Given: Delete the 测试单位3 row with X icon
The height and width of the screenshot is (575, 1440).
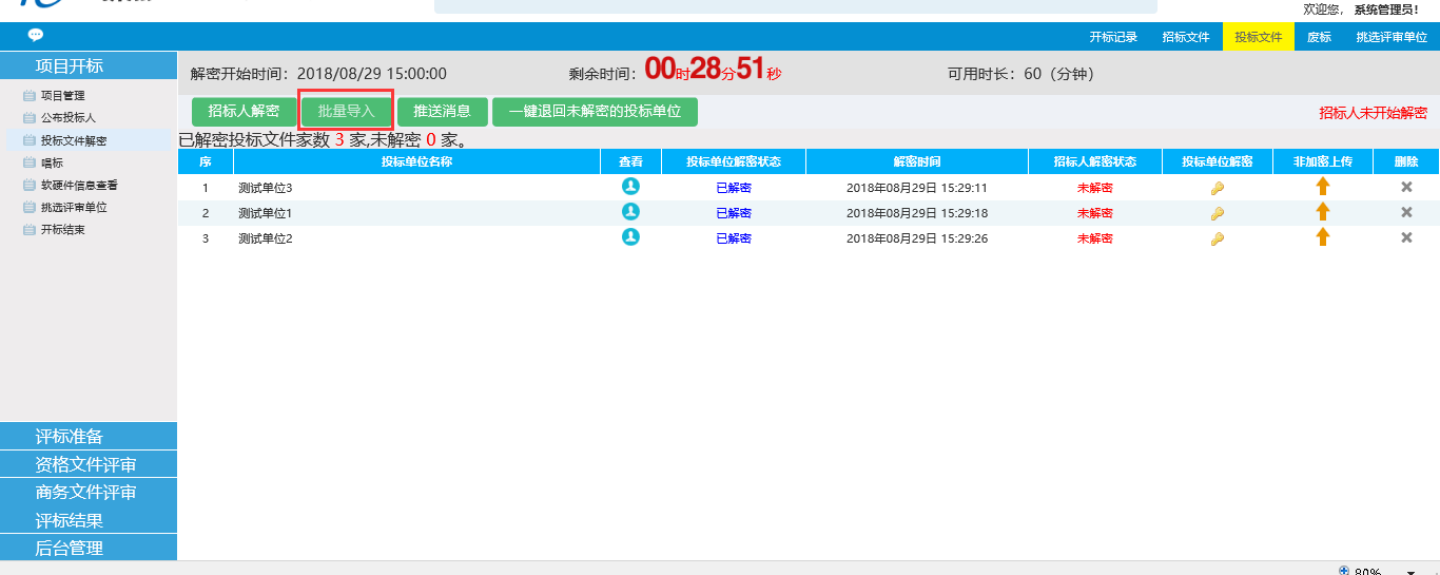Looking at the screenshot, I should (x=1406, y=187).
